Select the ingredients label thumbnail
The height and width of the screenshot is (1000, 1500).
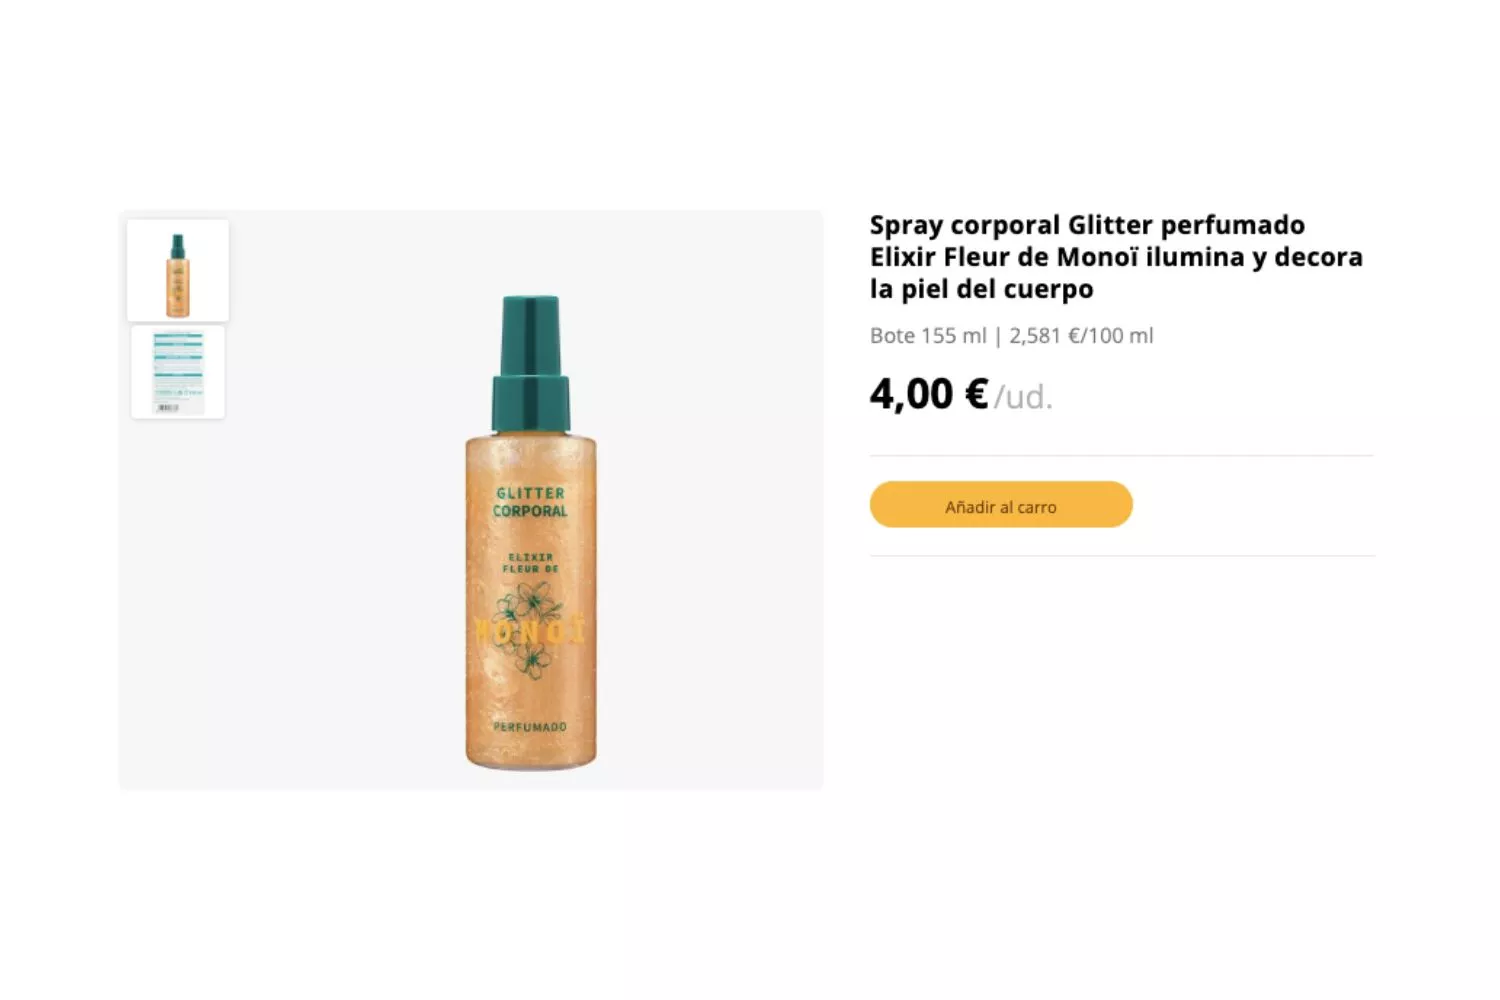click(178, 372)
